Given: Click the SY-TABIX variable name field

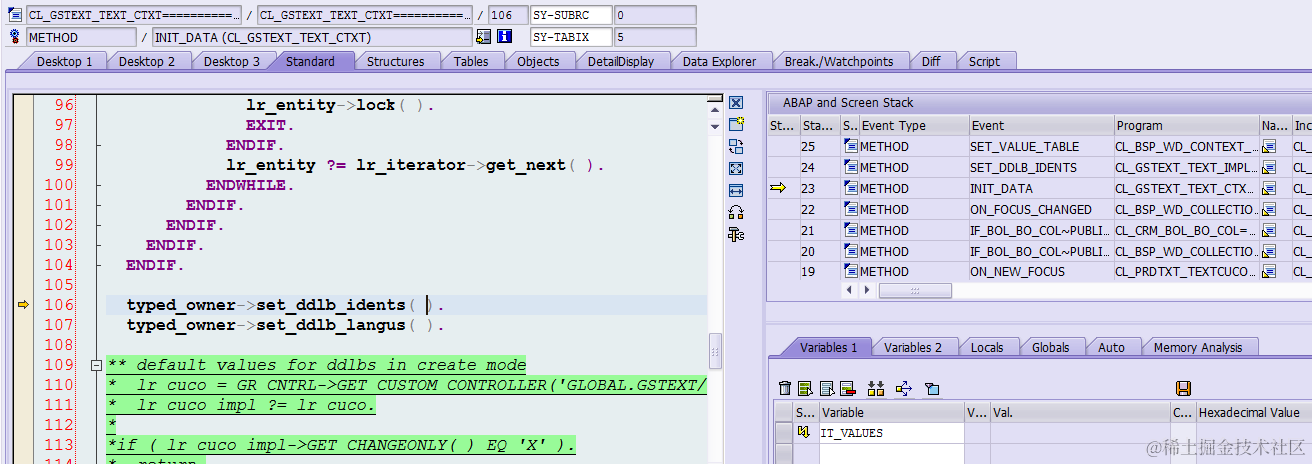Looking at the screenshot, I should 570,37.
